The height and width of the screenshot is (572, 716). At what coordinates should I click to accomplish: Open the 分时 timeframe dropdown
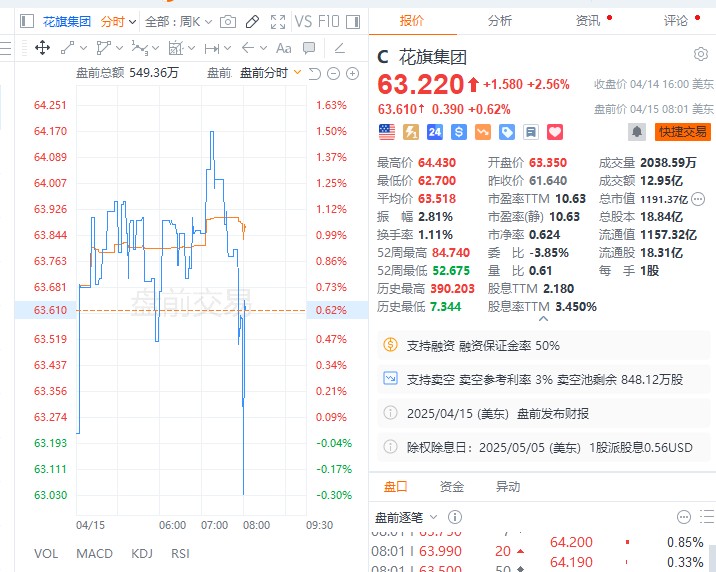click(118, 21)
